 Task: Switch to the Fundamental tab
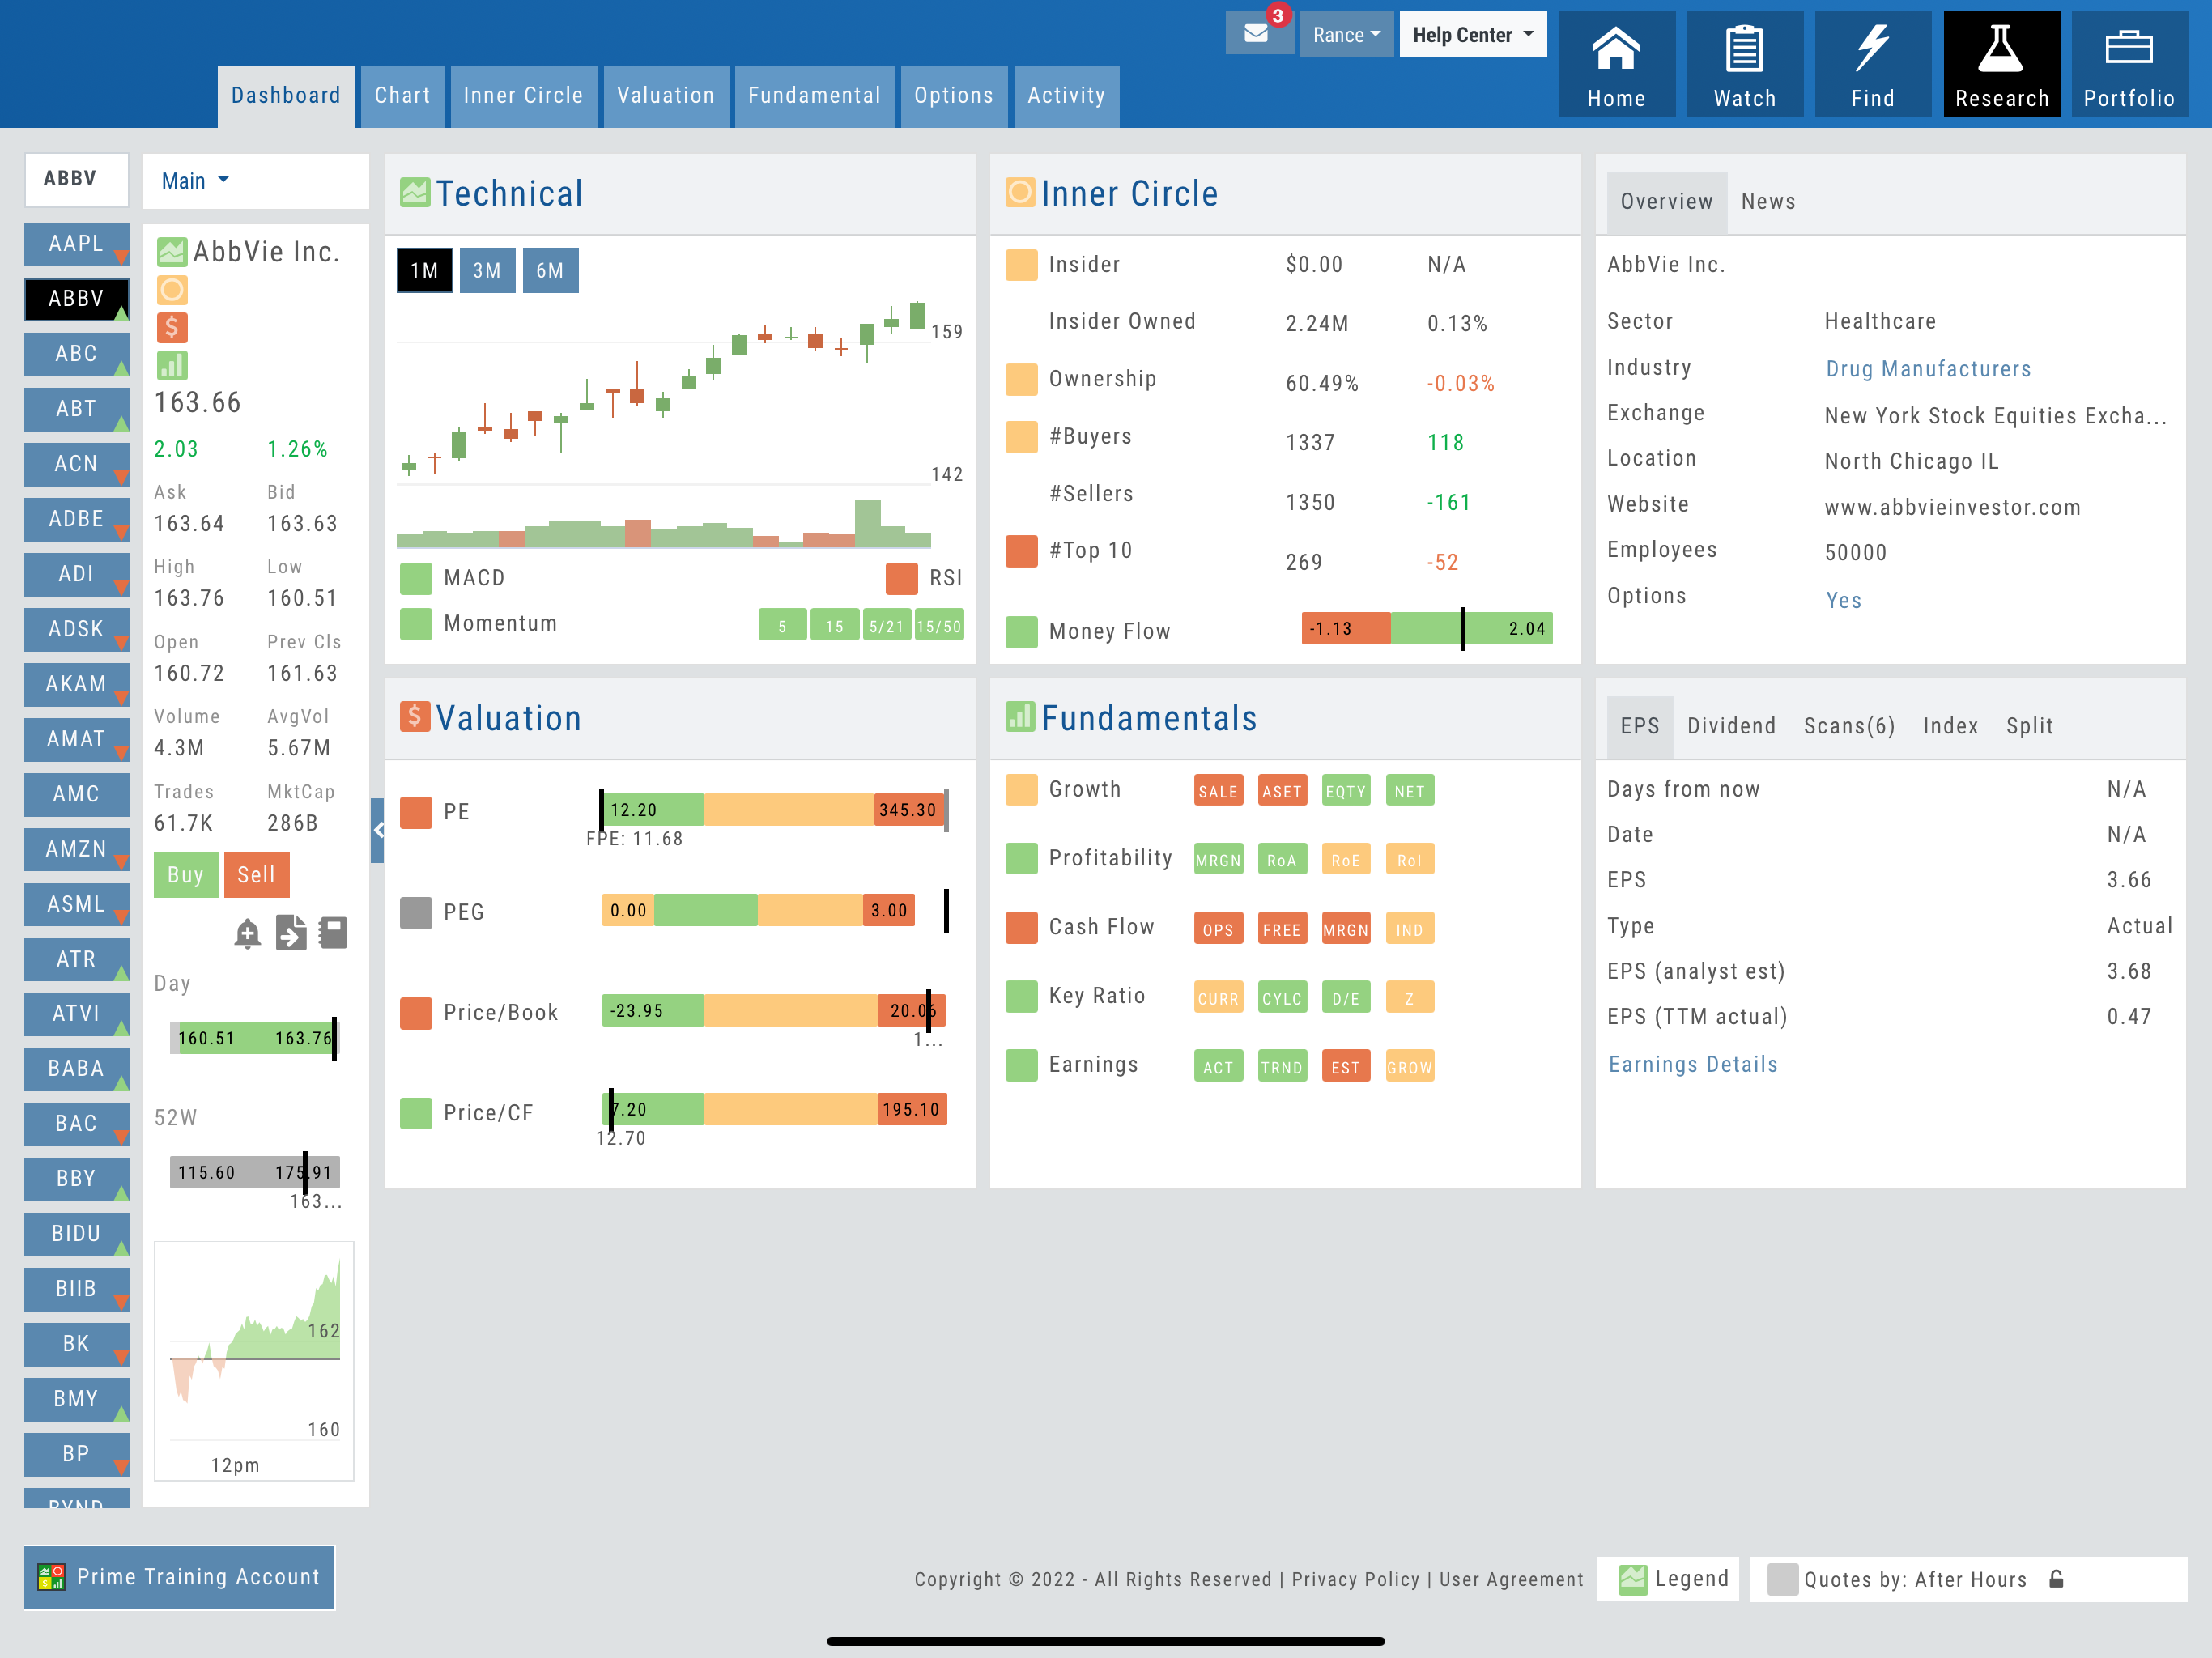pos(815,96)
